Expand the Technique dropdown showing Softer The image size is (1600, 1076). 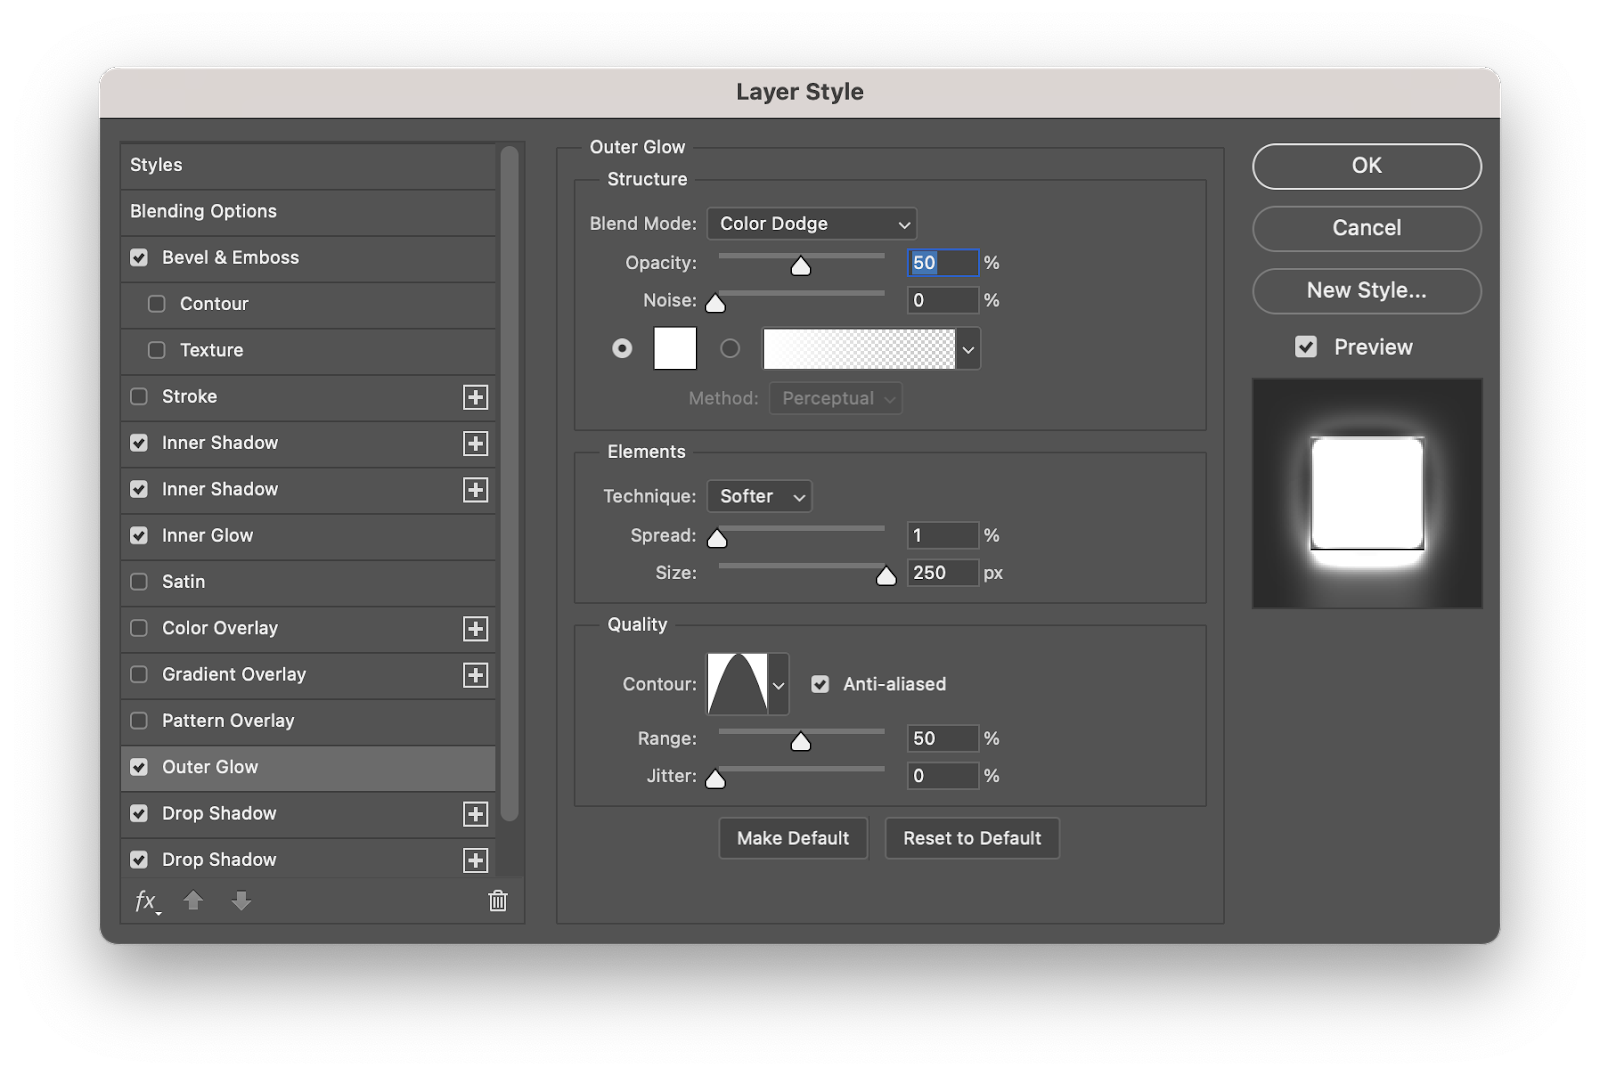(x=759, y=496)
